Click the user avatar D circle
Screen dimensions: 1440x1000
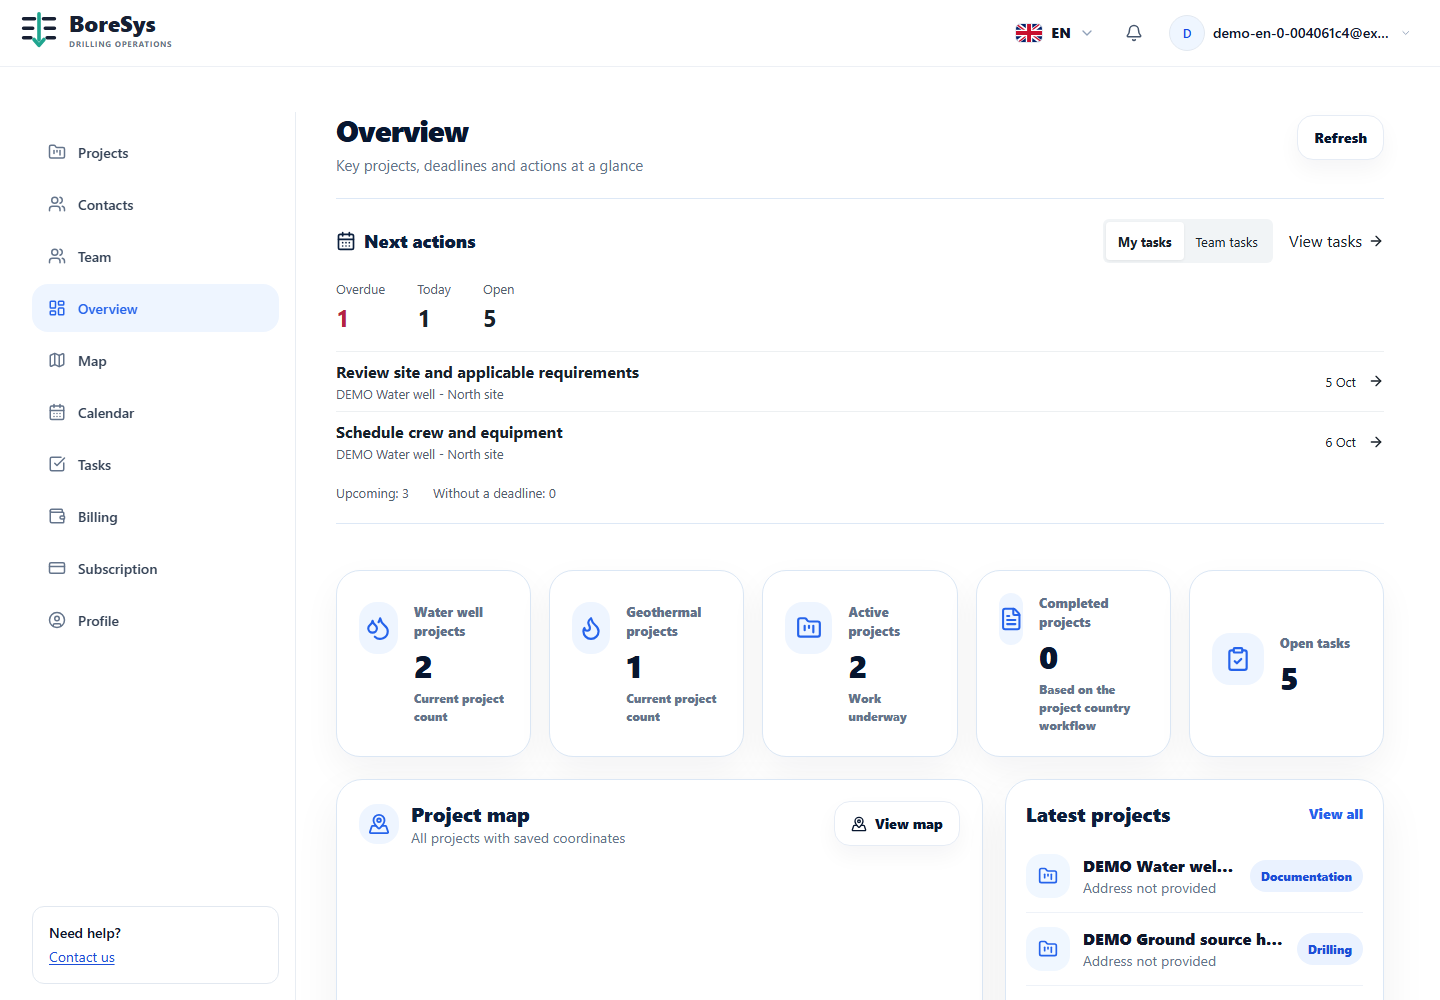(x=1187, y=33)
